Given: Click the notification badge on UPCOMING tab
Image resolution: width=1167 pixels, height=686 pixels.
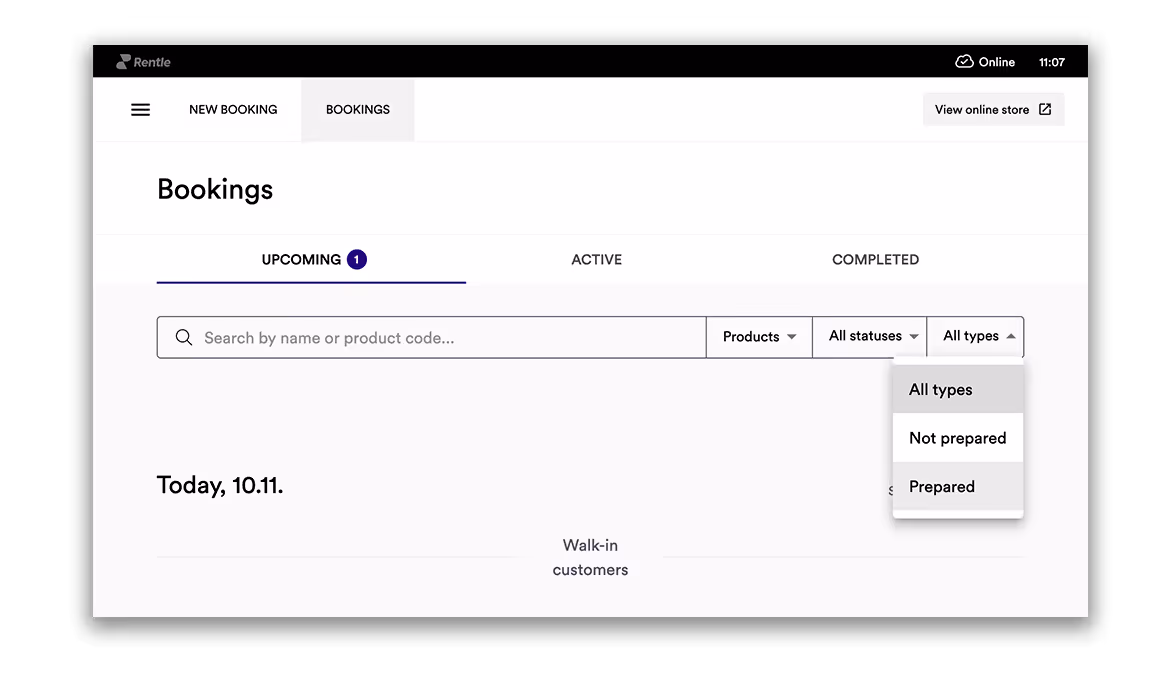Looking at the screenshot, I should click(x=355, y=258).
